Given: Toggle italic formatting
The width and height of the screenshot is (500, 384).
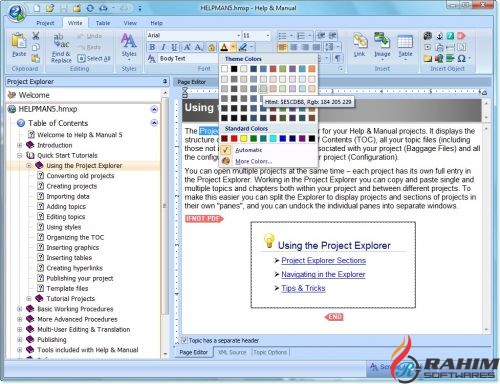Looking at the screenshot, I should [x=163, y=47].
